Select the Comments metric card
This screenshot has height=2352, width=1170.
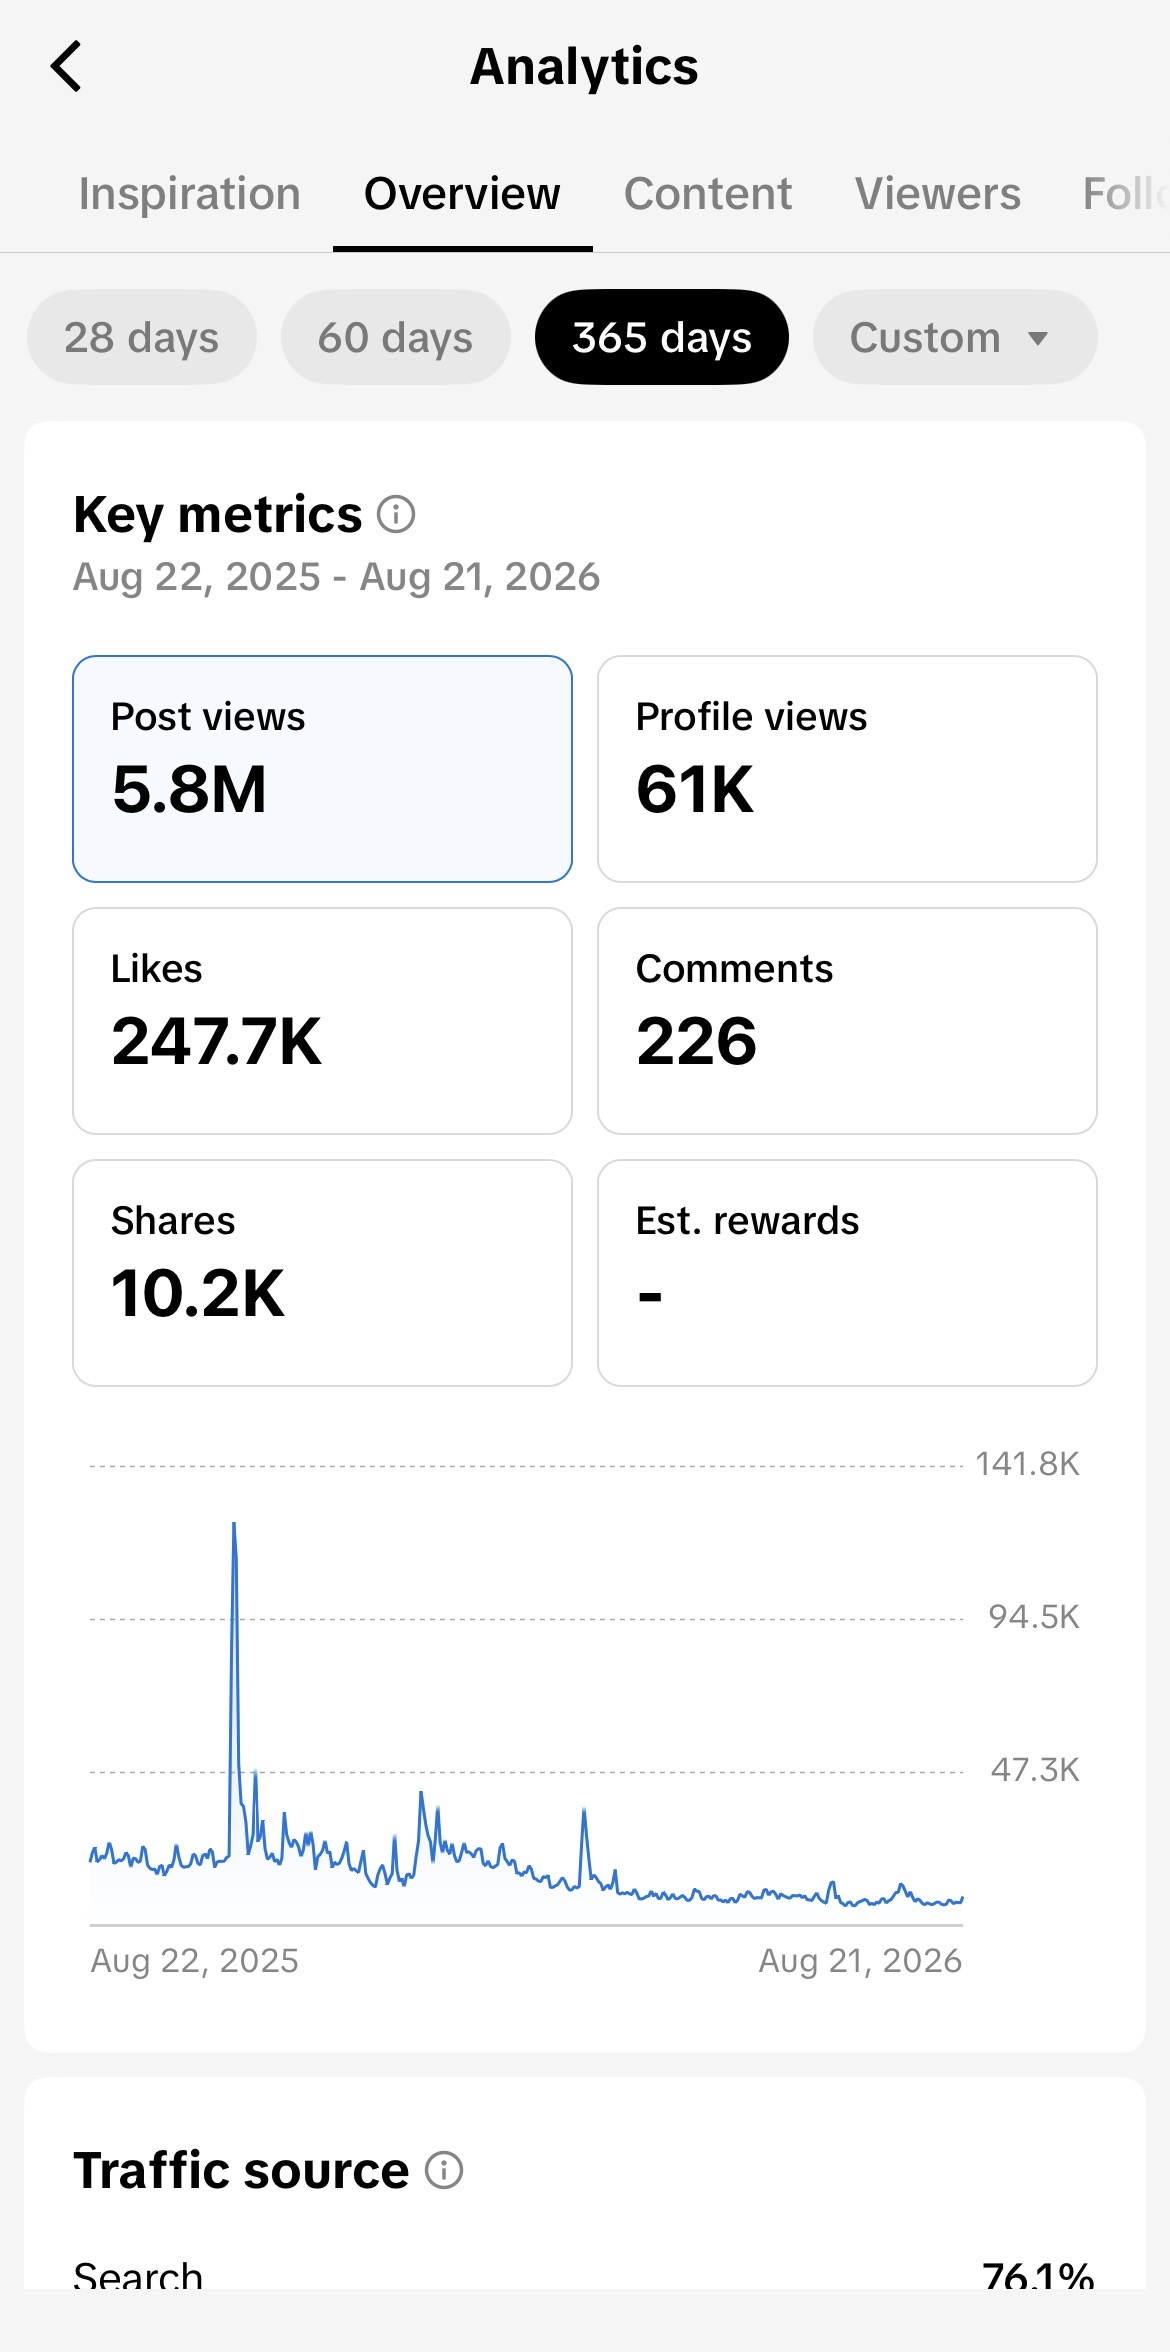[847, 1021]
